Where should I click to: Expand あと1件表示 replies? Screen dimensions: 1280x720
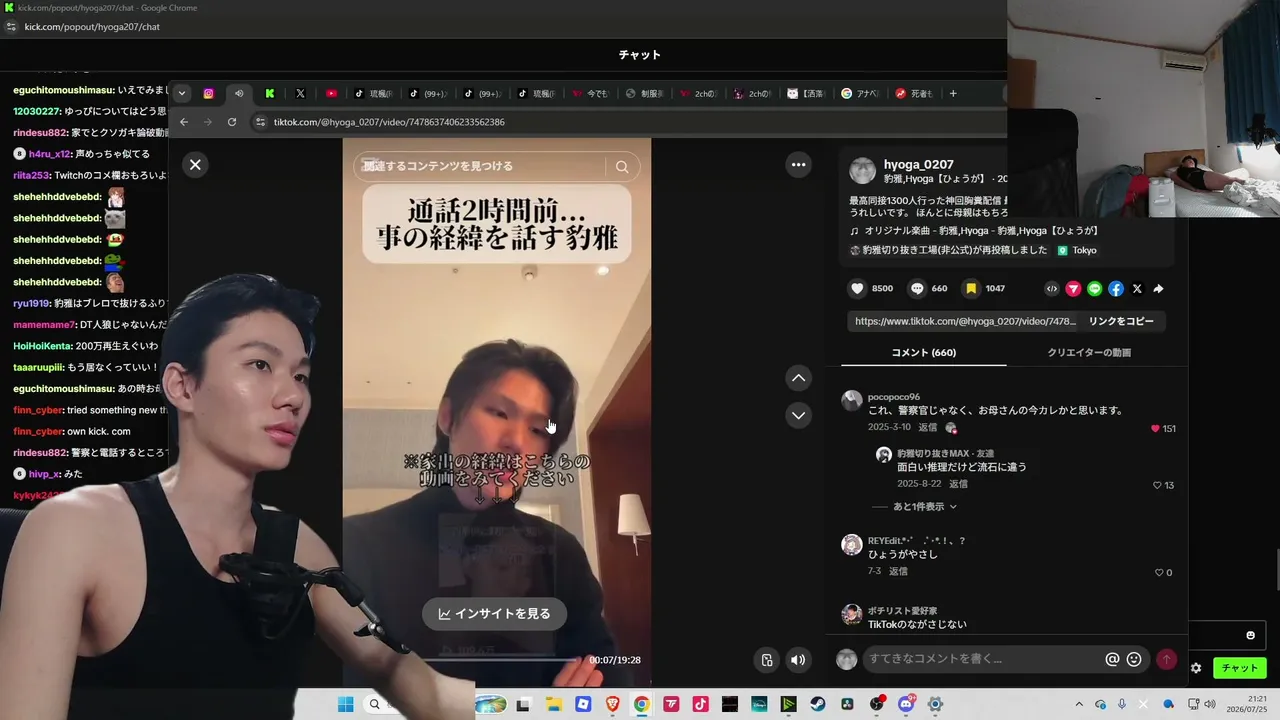[925, 507]
